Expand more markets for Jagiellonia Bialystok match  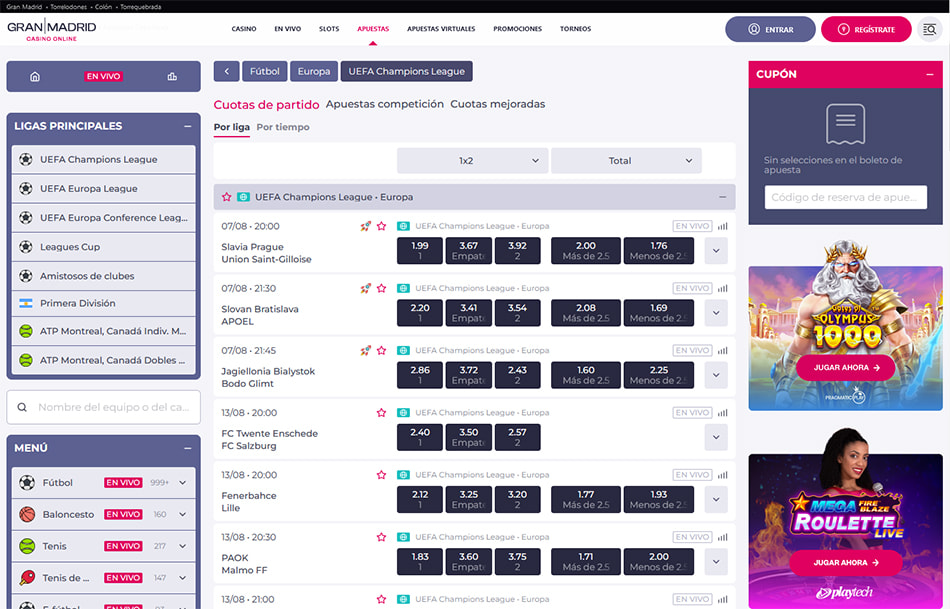715,376
